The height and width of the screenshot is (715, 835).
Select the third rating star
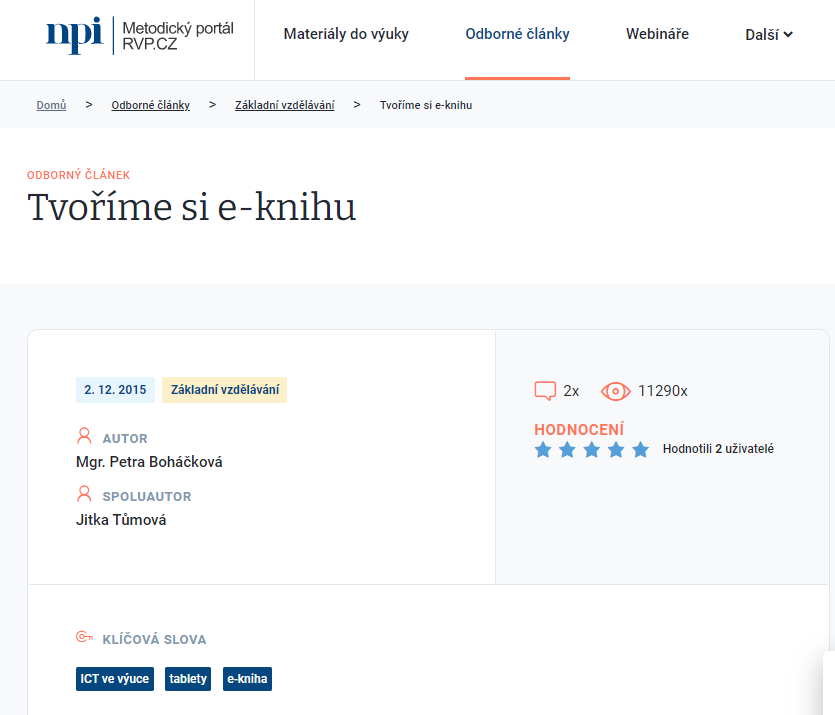pos(592,450)
